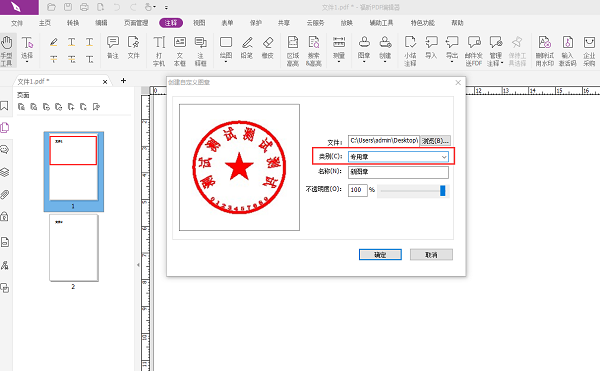Image resolution: width=600 pixels, height=371 pixels.
Task: Redo the action in quick-access bar
Action: click(x=133, y=7)
